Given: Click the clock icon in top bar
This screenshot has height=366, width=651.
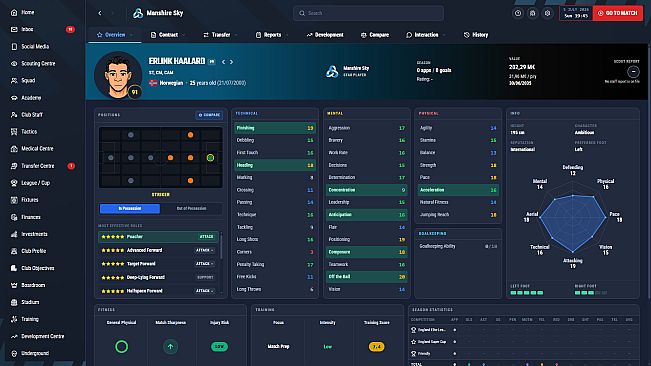Looking at the screenshot, I should (518, 13).
